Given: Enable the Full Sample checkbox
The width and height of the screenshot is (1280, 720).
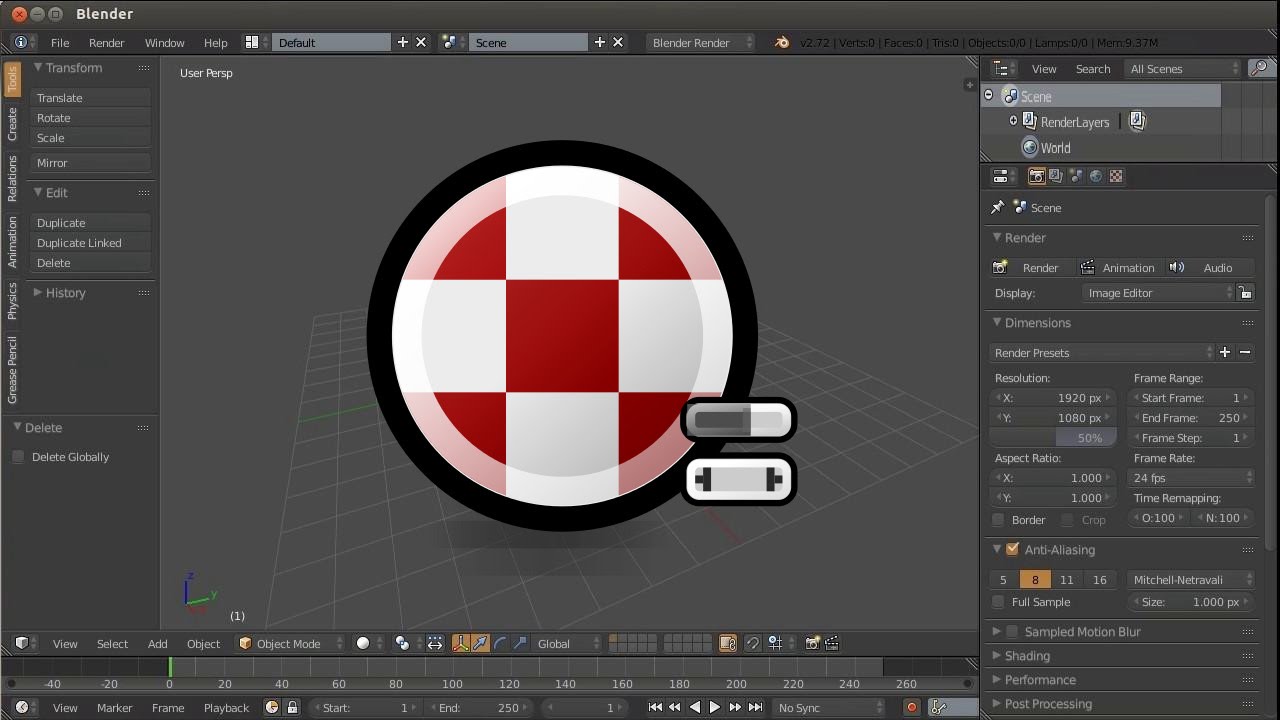Looking at the screenshot, I should point(998,602).
